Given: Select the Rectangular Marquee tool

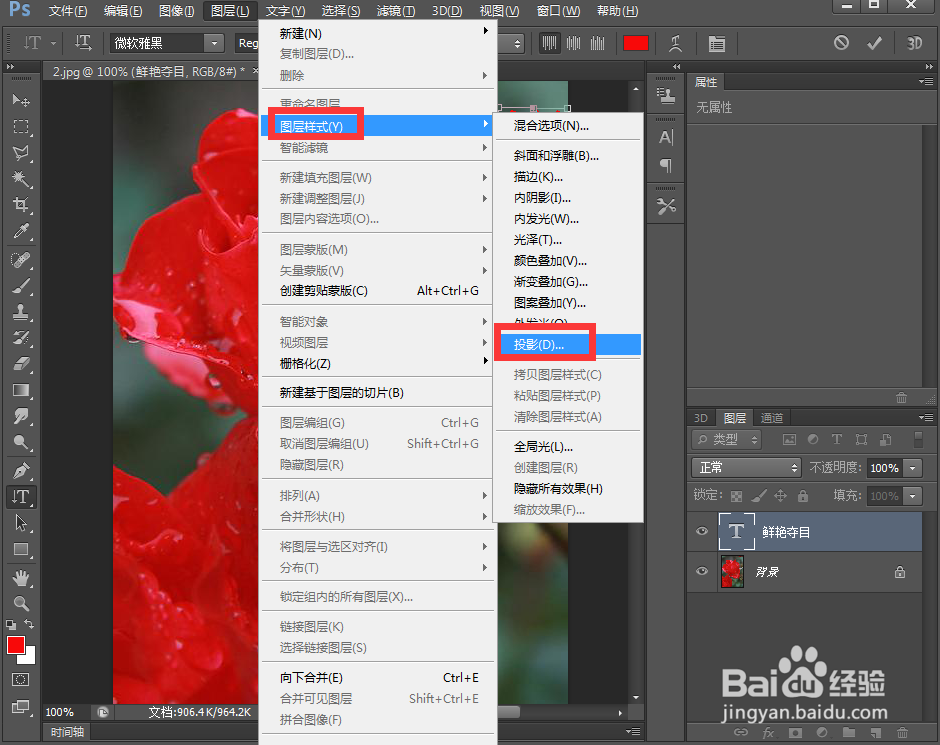Looking at the screenshot, I should click(x=21, y=126).
